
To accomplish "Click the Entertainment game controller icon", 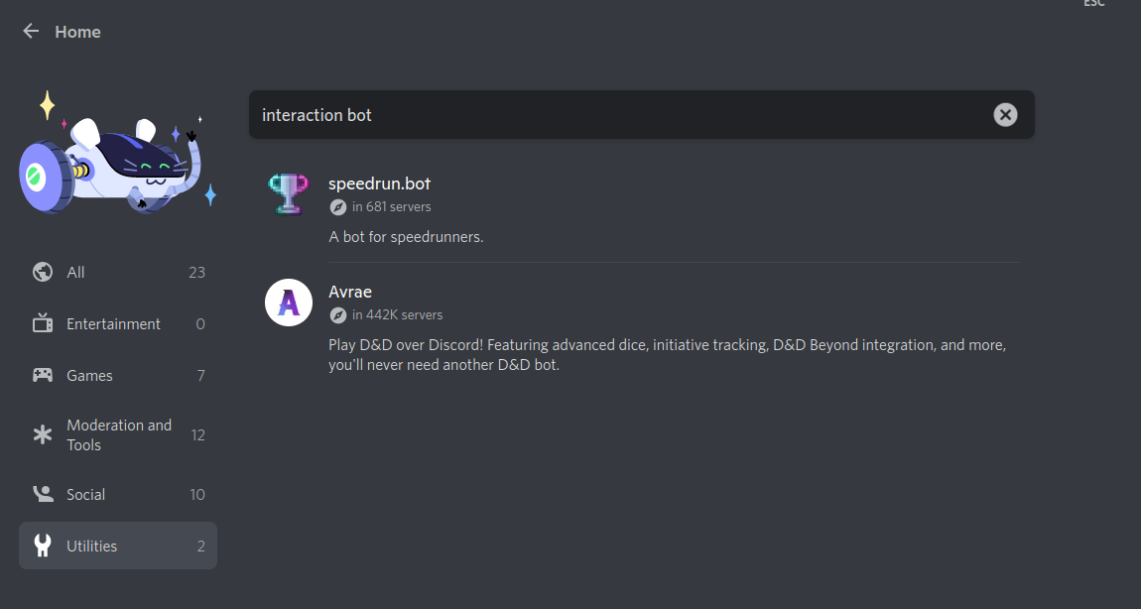I will coord(41,323).
